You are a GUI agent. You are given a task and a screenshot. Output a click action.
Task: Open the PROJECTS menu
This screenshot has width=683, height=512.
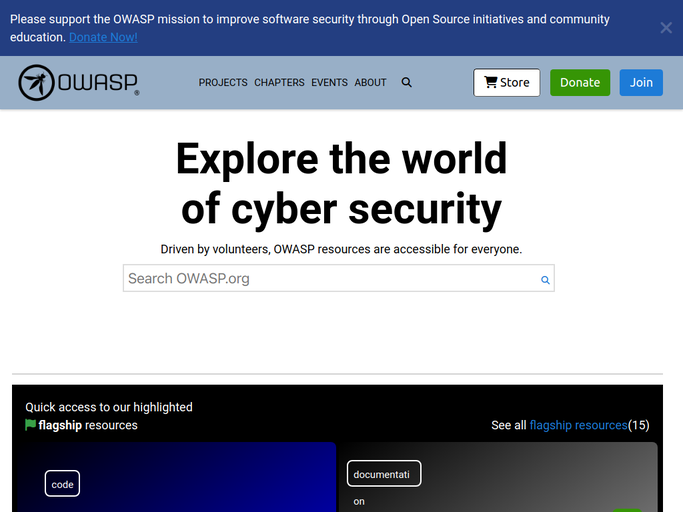pos(223,82)
